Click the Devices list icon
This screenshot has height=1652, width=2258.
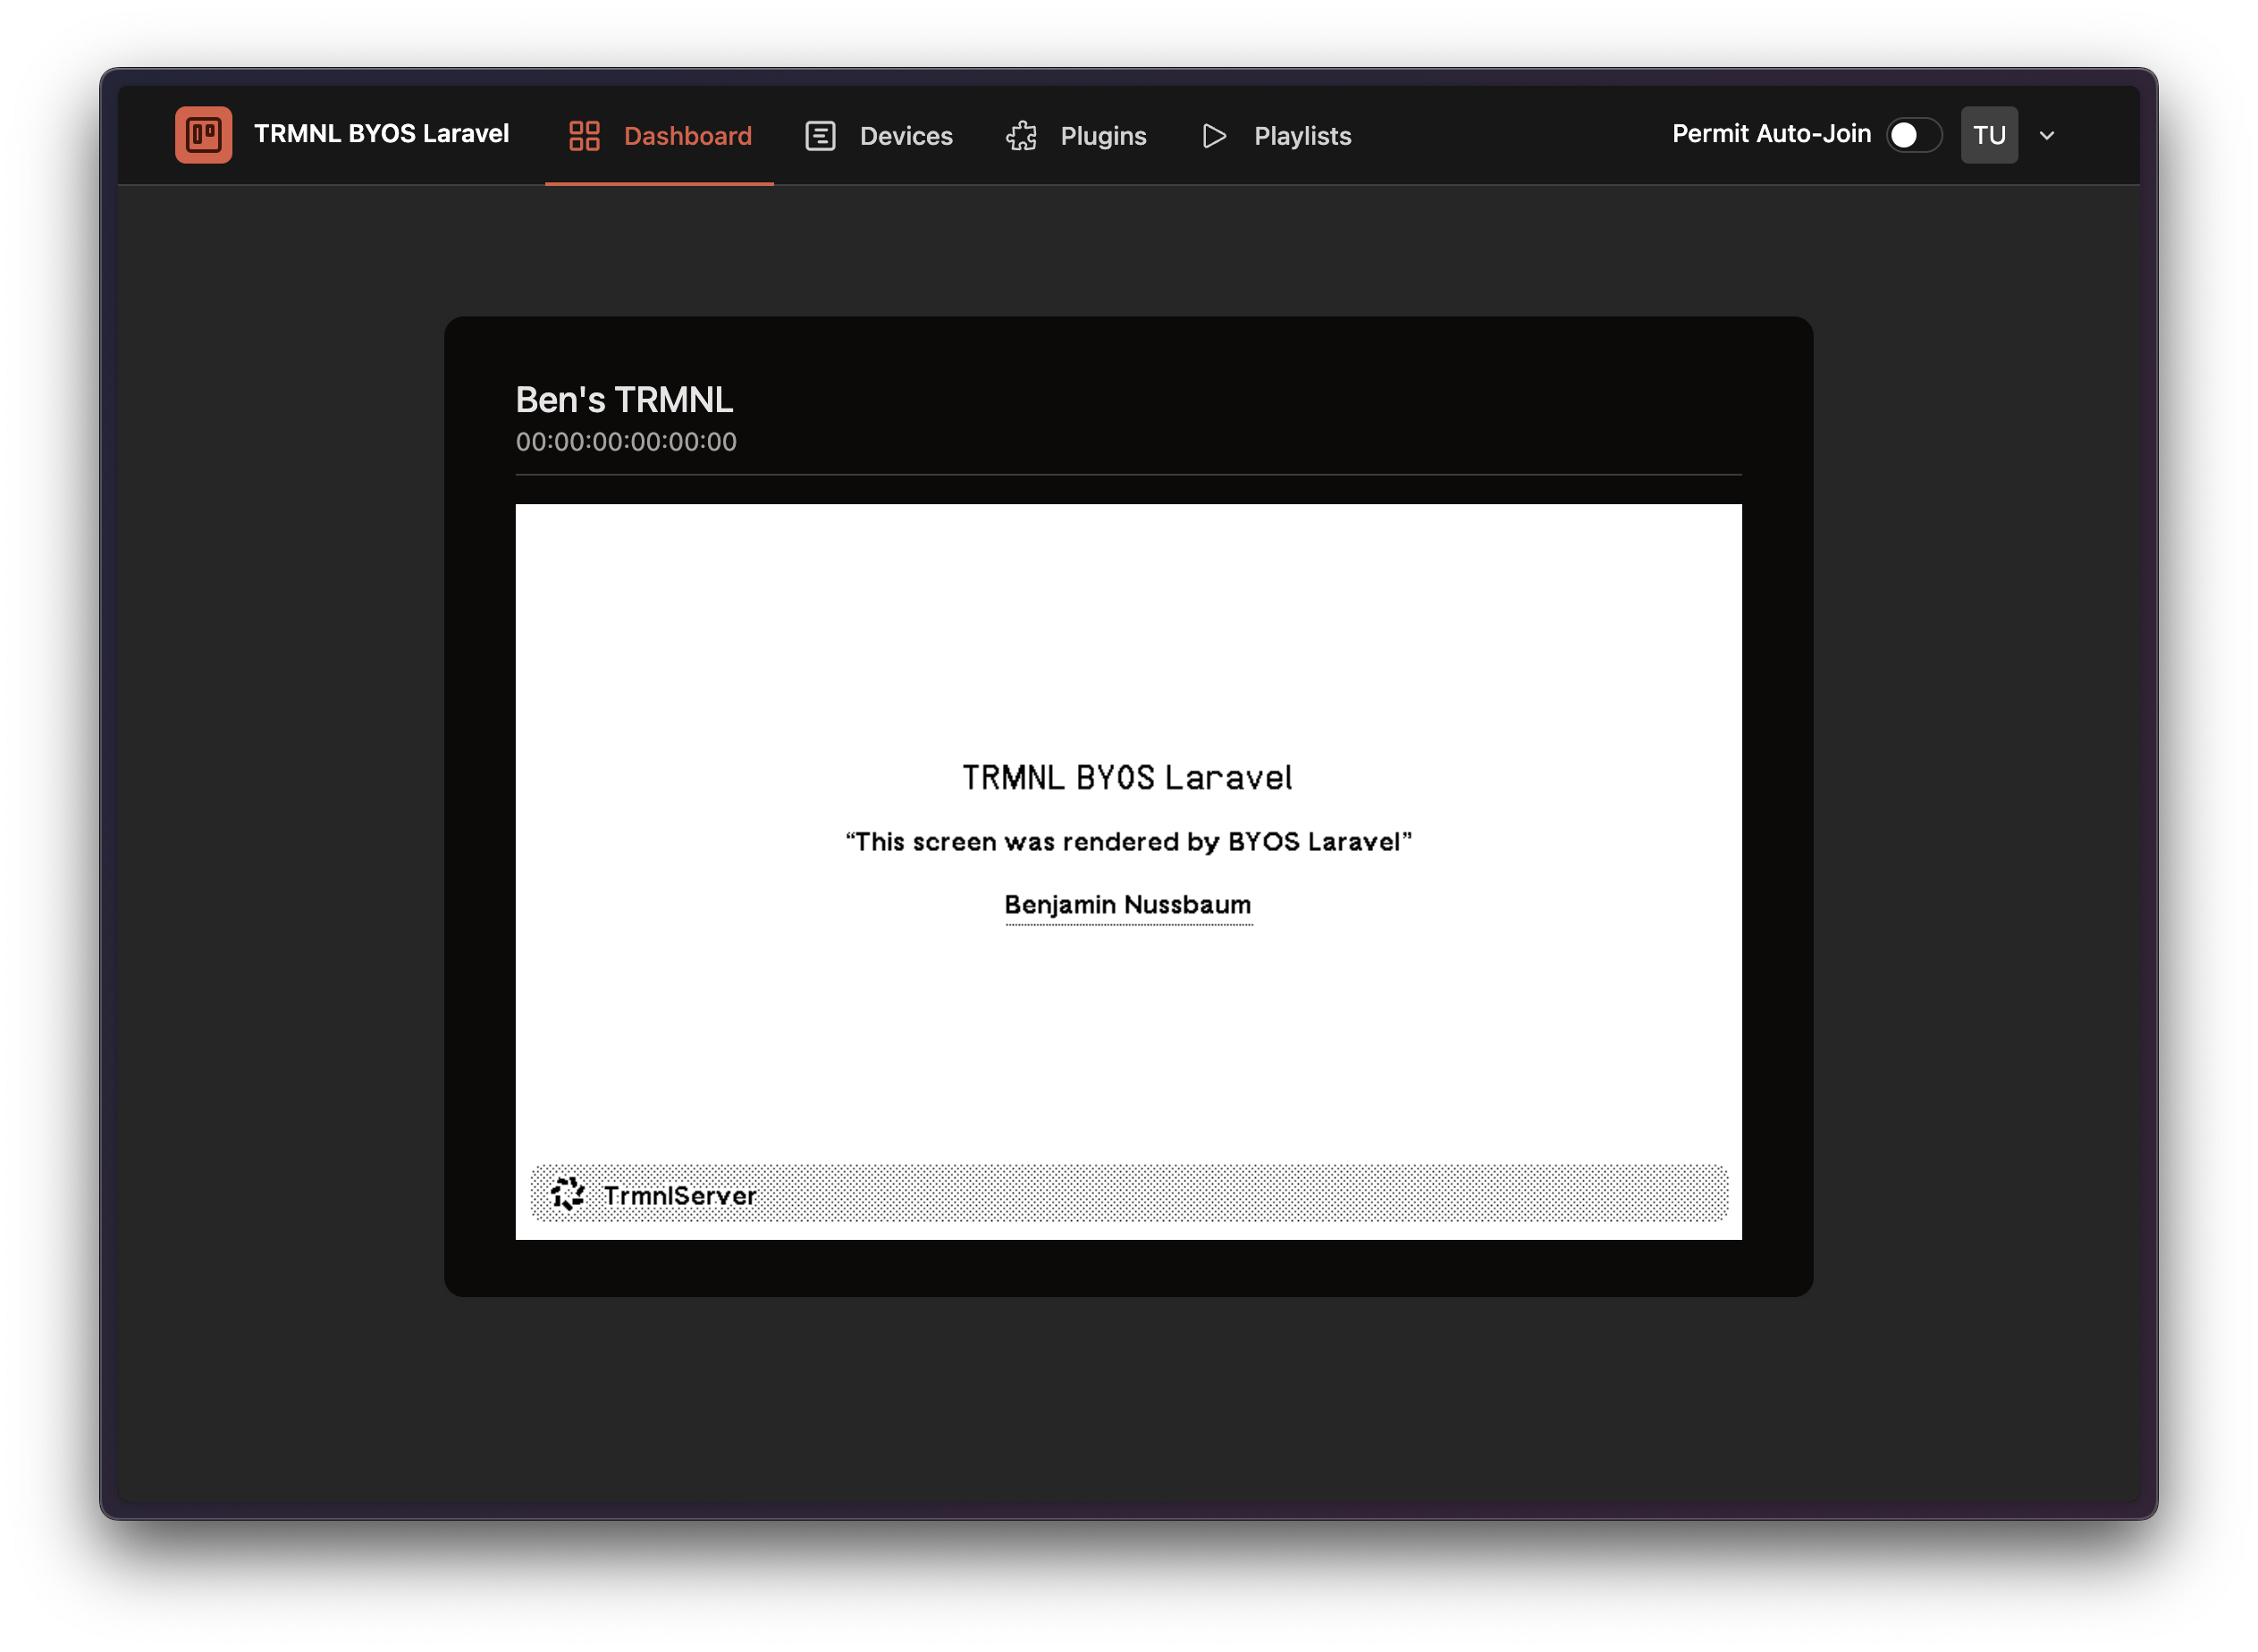coord(820,135)
